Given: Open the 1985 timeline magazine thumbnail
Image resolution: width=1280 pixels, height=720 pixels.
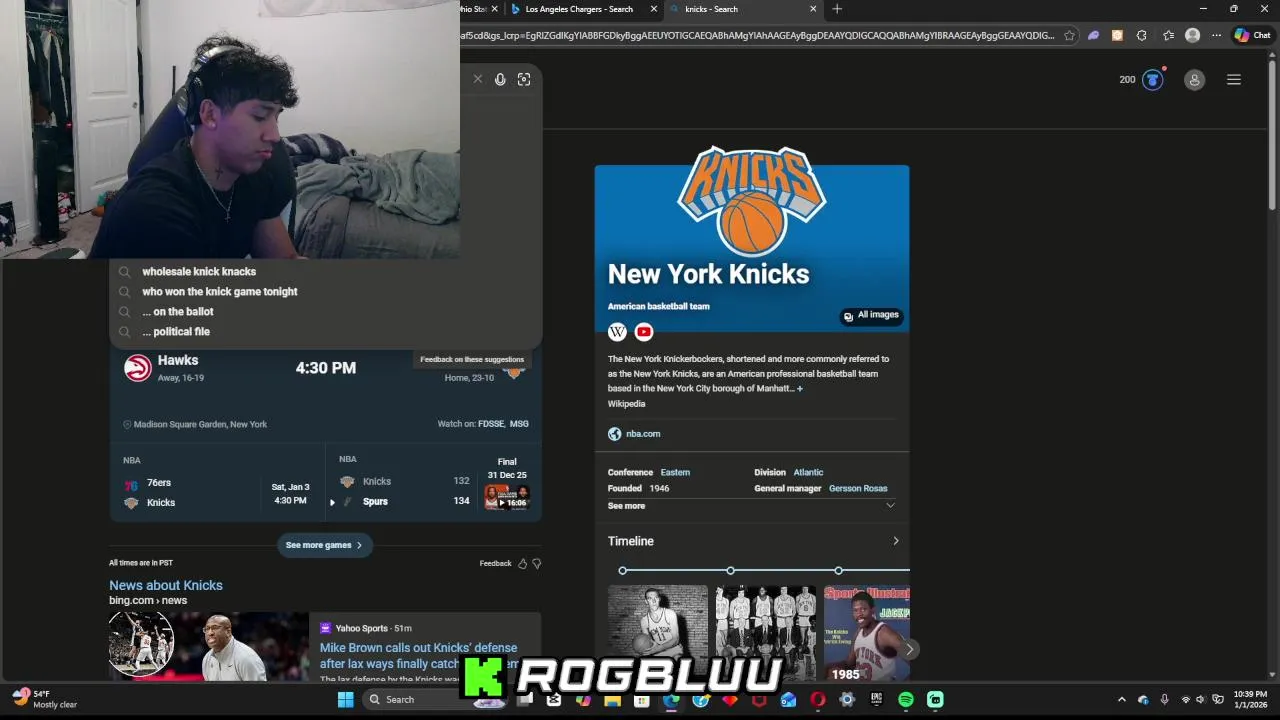Looking at the screenshot, I should tap(867, 633).
